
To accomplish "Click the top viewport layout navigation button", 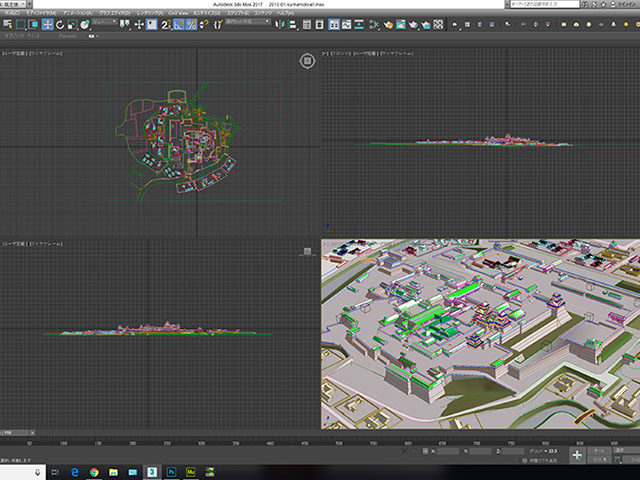I will pos(308,61).
